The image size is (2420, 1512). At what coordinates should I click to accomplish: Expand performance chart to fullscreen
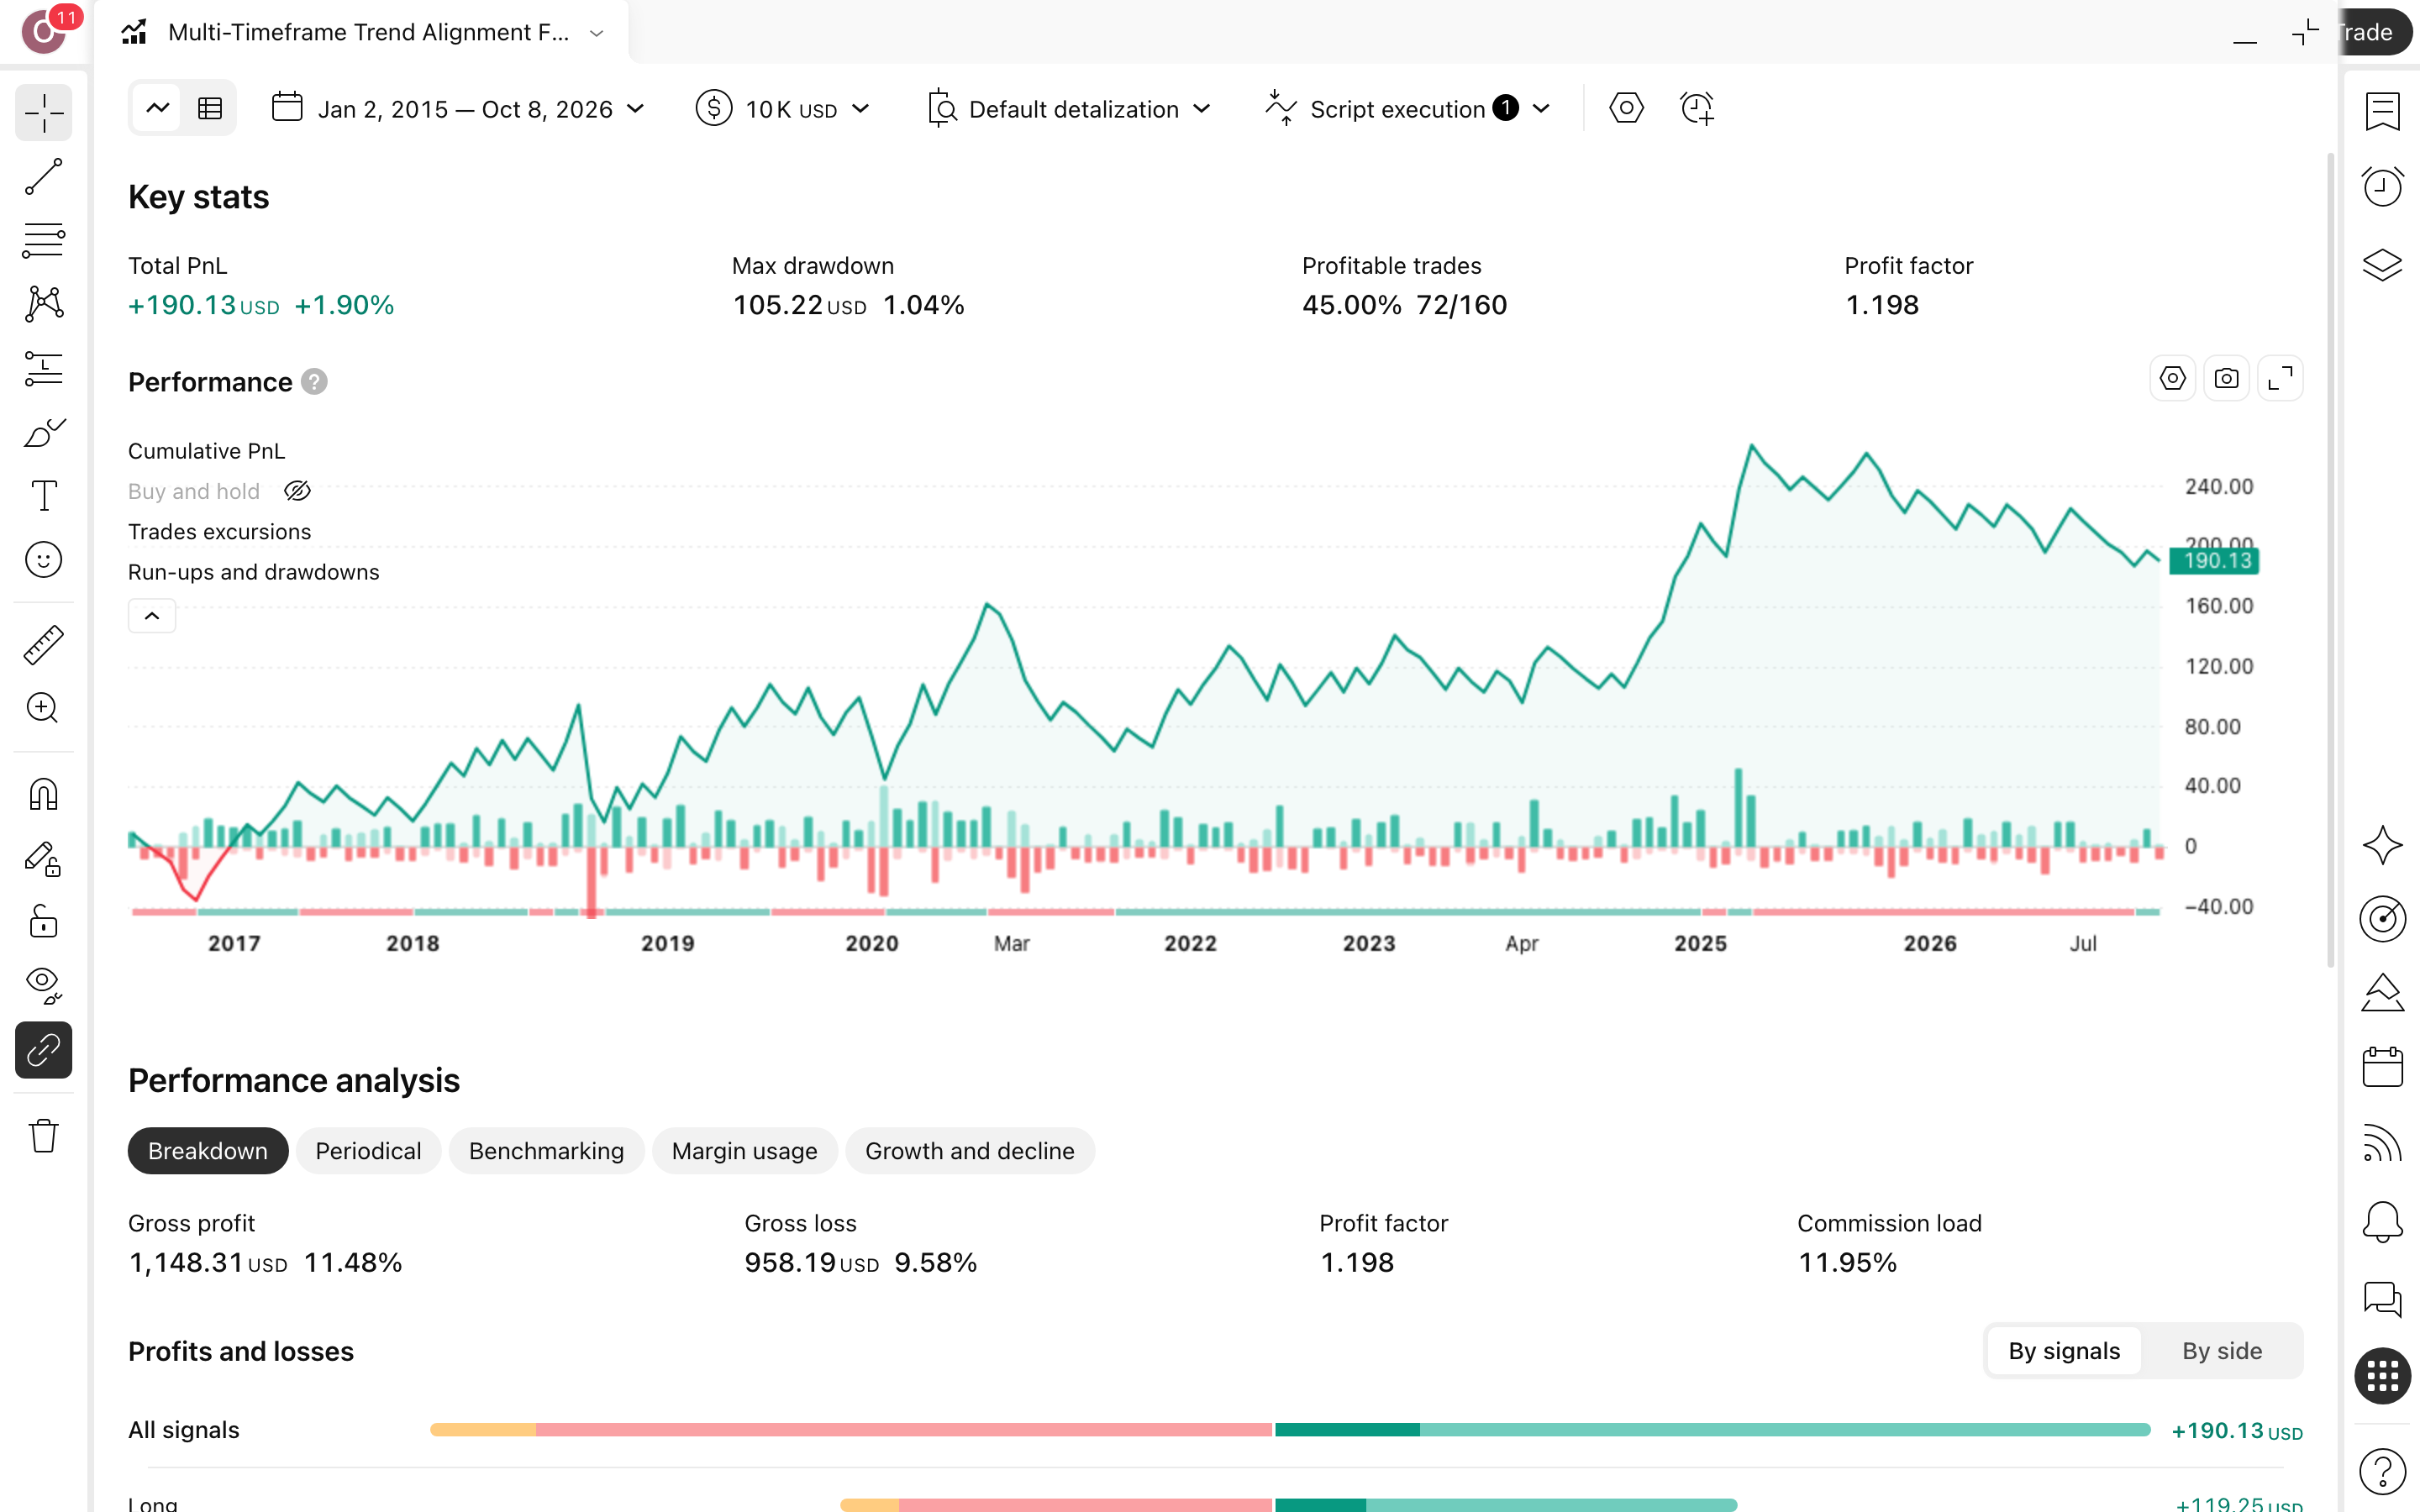click(2280, 379)
